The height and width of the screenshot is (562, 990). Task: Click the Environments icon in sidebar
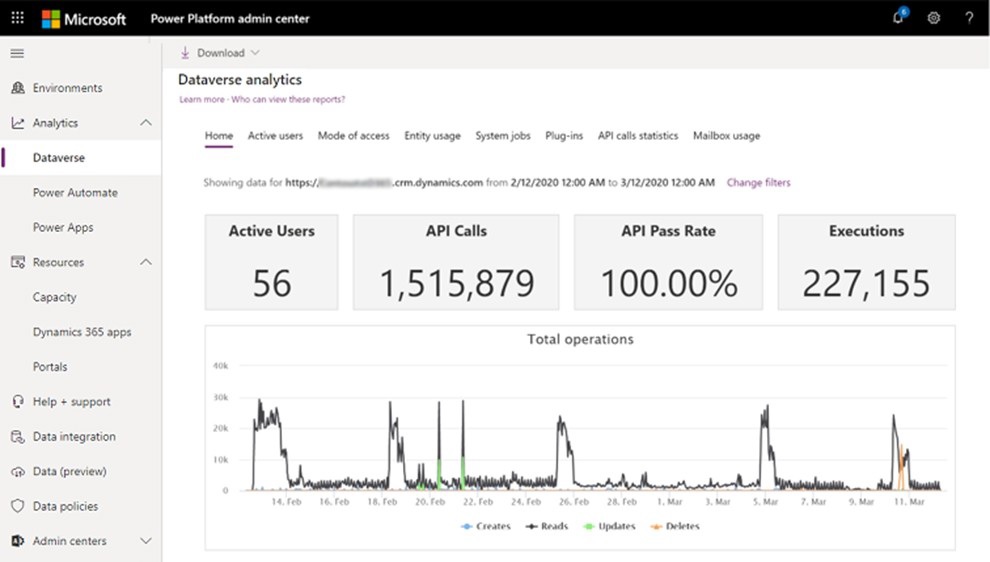[18, 88]
